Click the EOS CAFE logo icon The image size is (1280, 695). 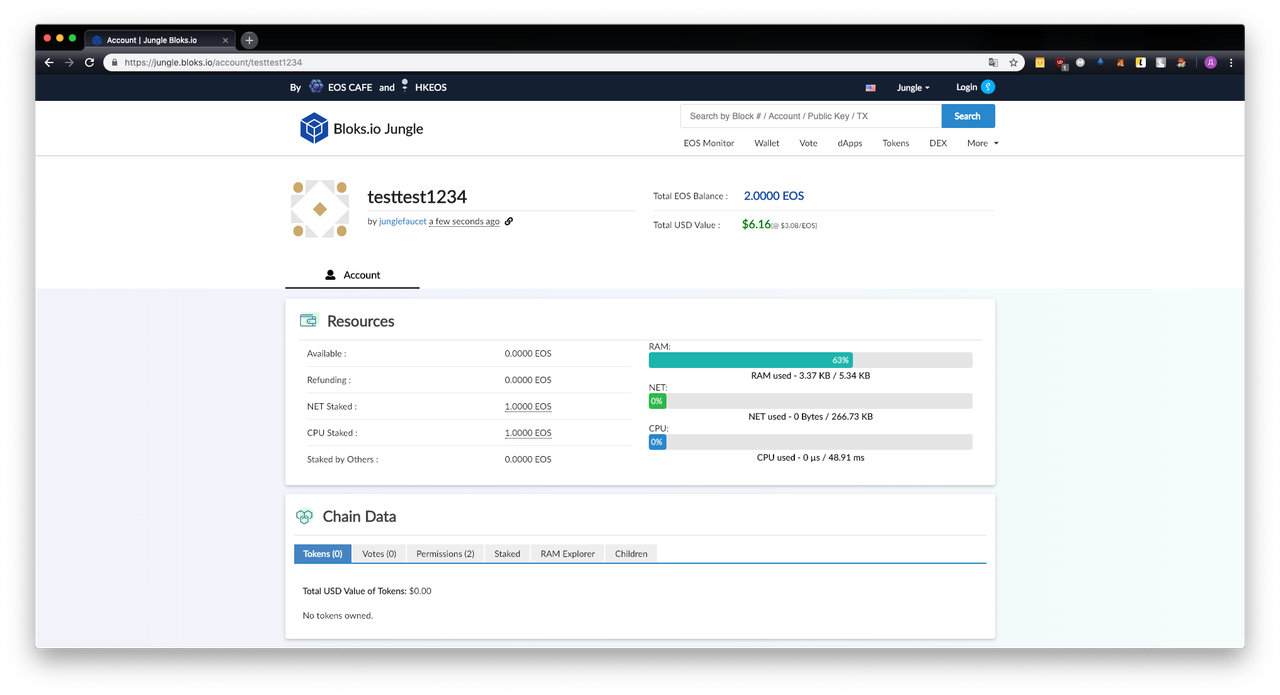(x=316, y=87)
